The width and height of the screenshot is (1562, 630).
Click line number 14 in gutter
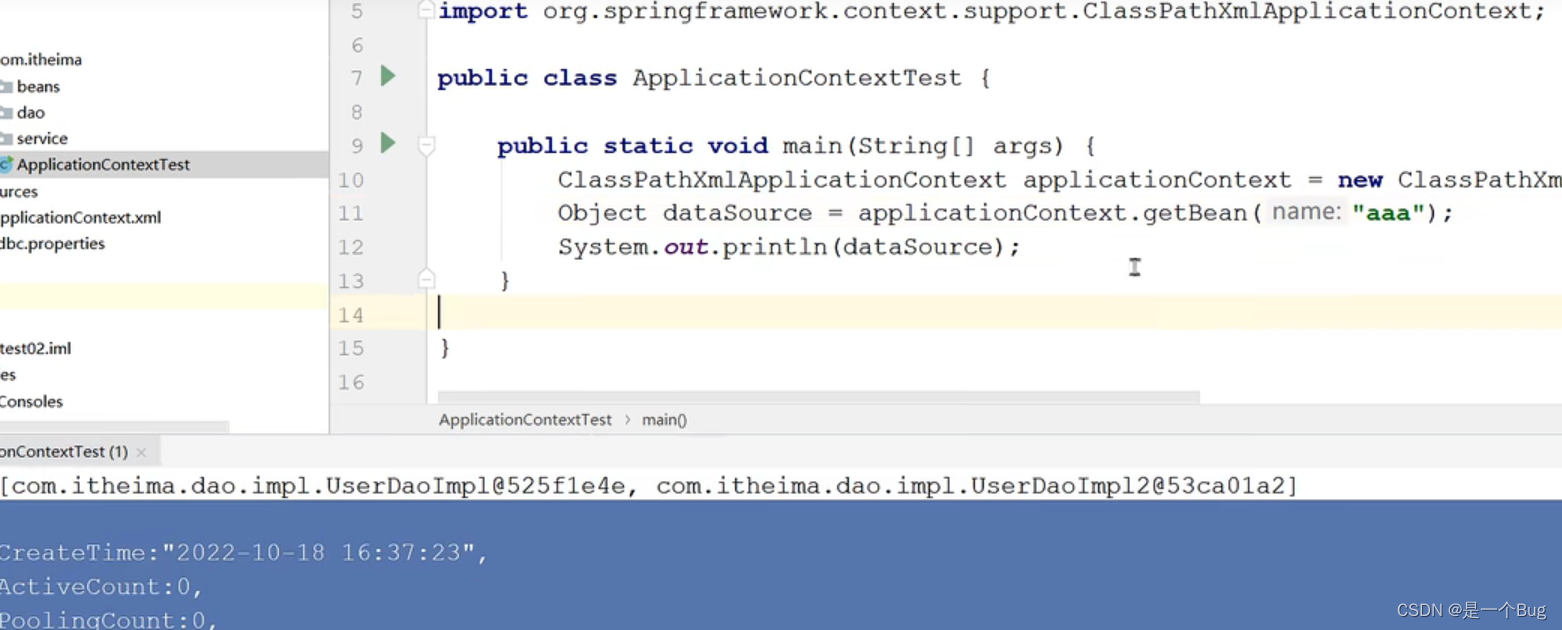(x=350, y=315)
